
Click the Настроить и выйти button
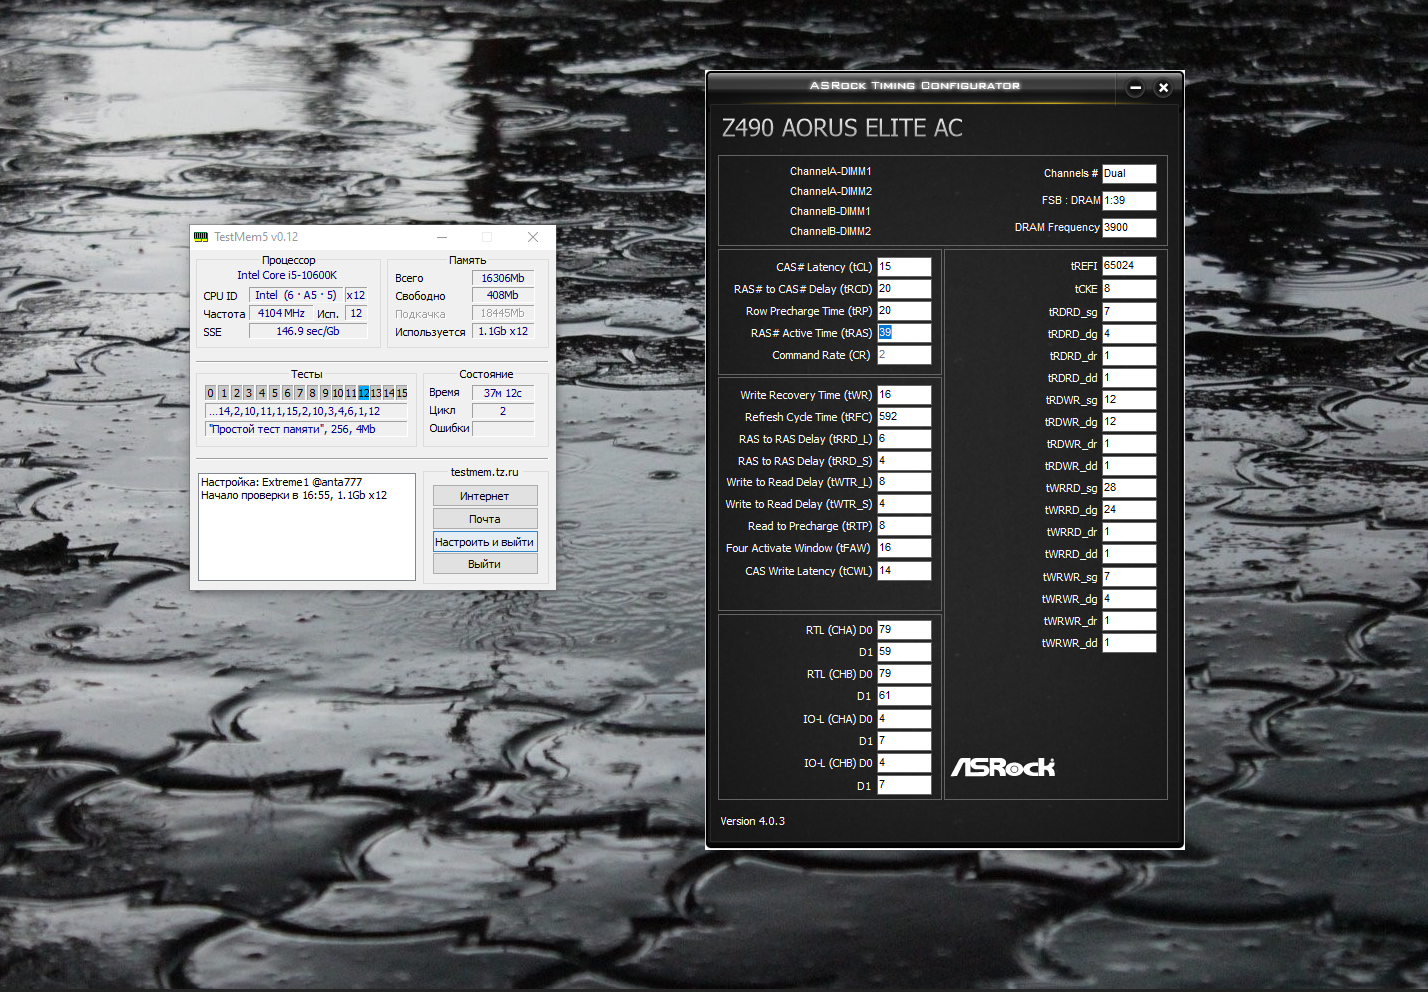tap(485, 542)
